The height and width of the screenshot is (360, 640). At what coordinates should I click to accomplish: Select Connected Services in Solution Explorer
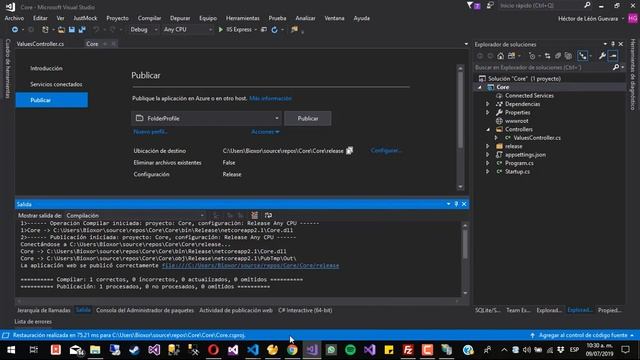(529, 96)
